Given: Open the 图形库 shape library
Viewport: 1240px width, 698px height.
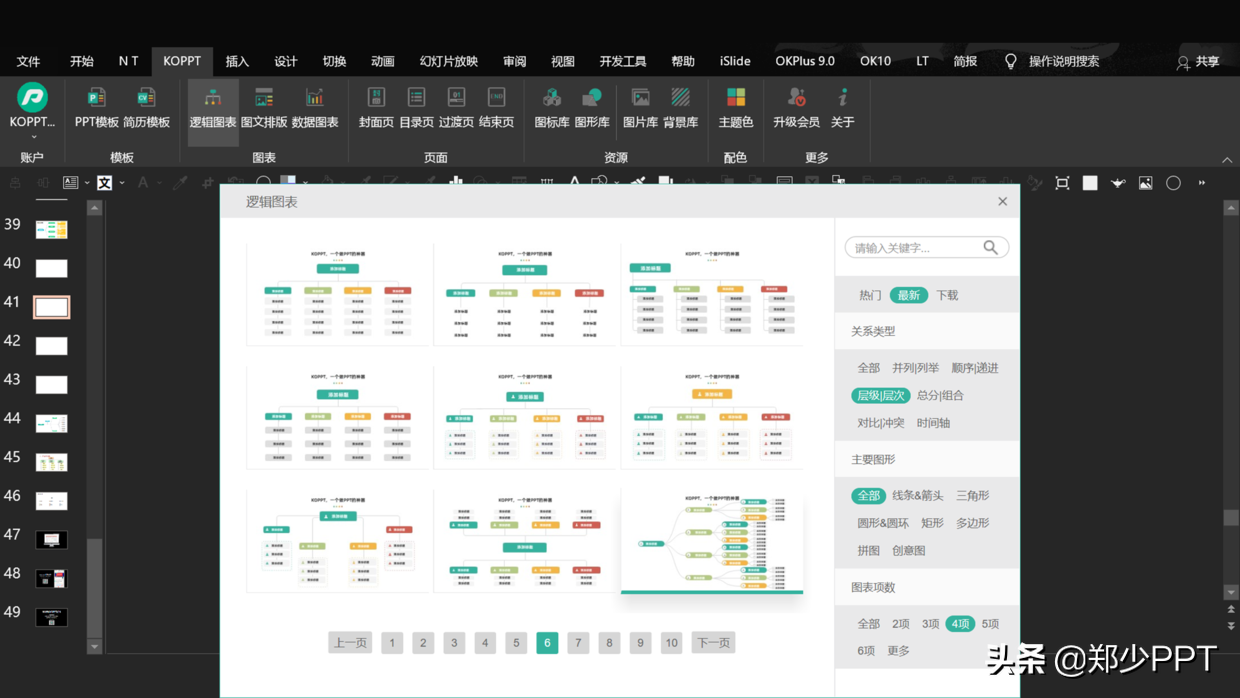Looking at the screenshot, I should point(592,97).
